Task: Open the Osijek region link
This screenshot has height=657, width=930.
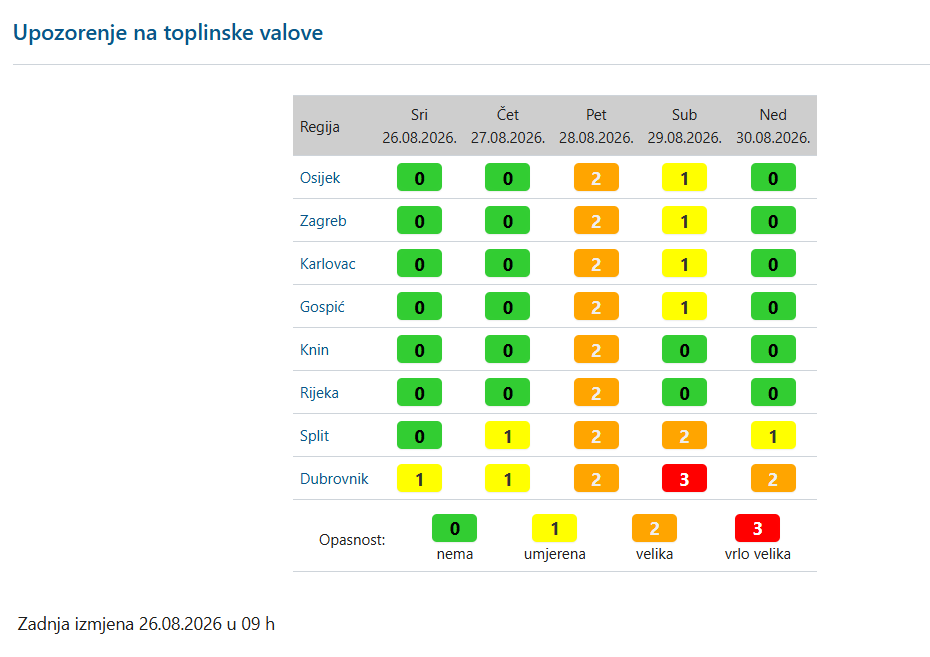Action: (320, 178)
